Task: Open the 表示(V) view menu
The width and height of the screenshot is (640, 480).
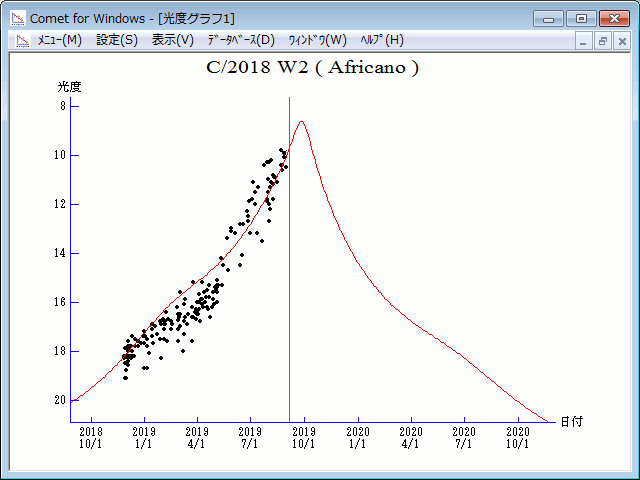Action: [x=172, y=40]
